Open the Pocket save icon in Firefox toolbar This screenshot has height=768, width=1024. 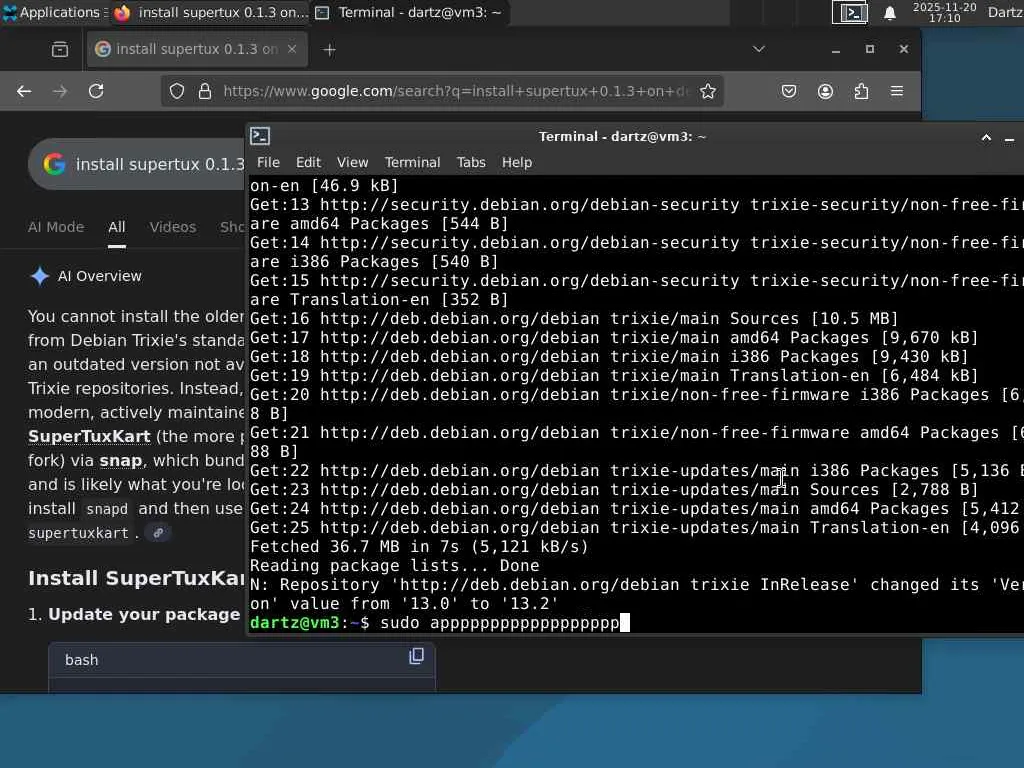tap(789, 91)
